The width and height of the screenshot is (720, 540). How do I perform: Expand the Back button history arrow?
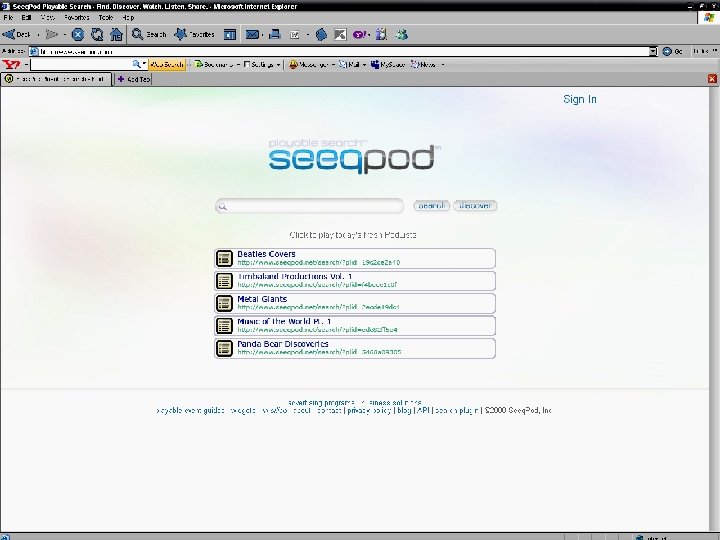tap(38, 35)
